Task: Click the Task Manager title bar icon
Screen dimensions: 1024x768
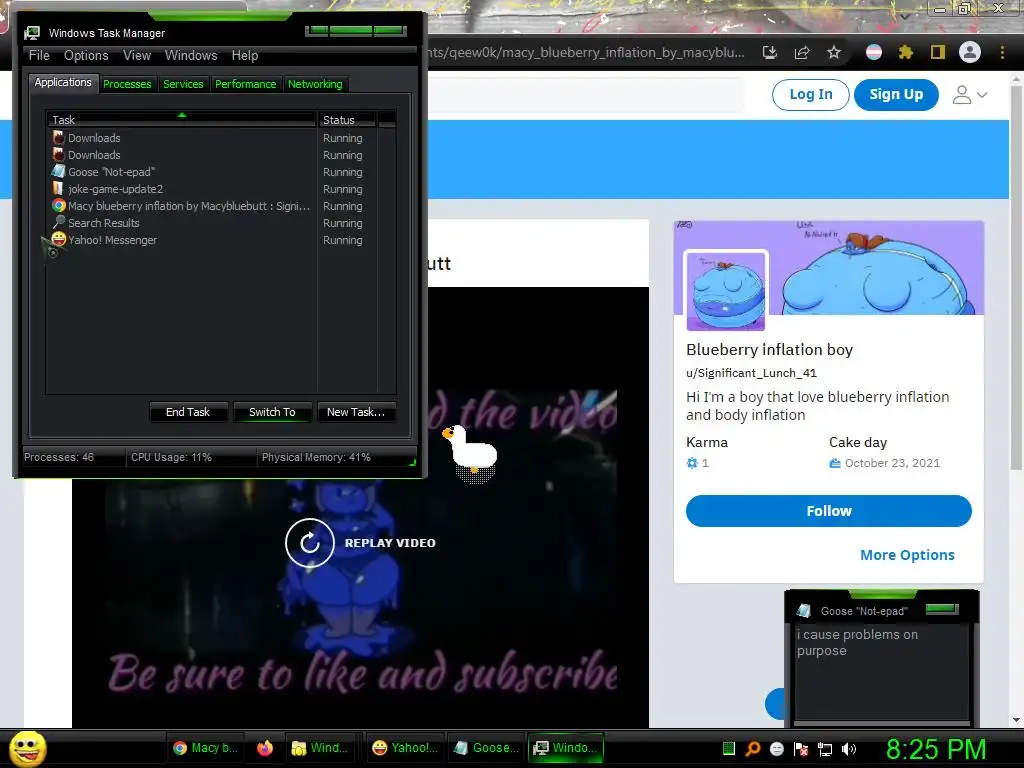Action: coord(32,33)
